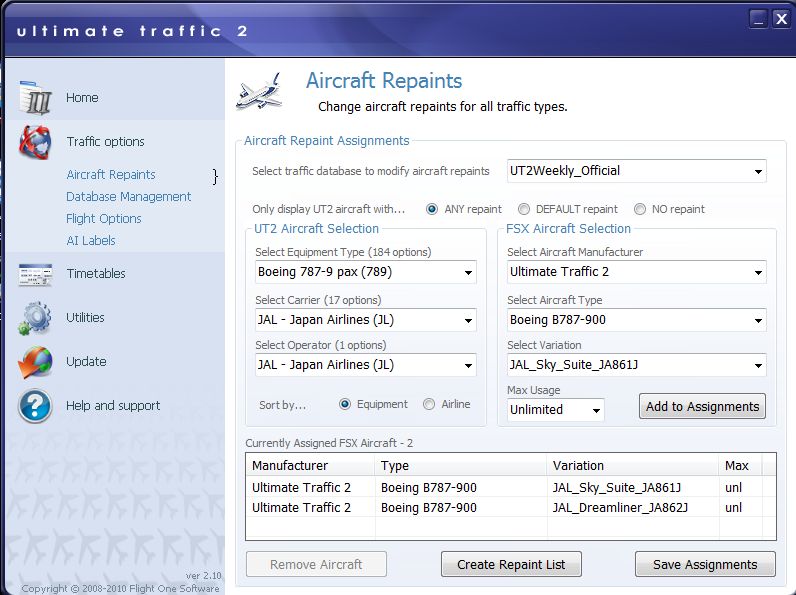Open the Select Operator dropdown
This screenshot has height=595, width=796.
(x=366, y=365)
